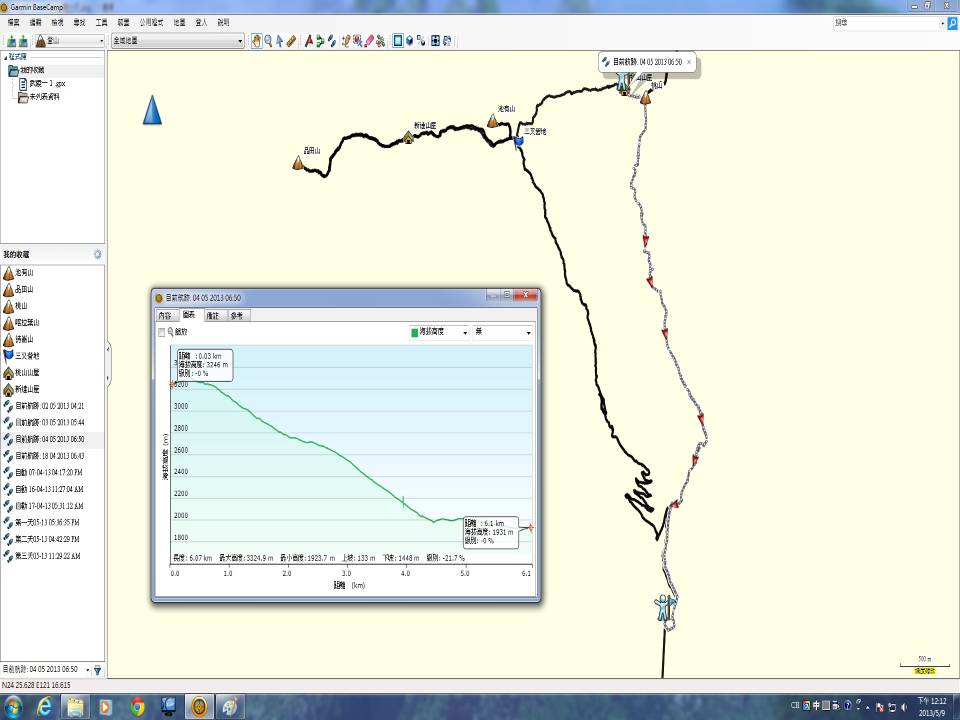This screenshot has width=960, height=720.
Task: Click the gear icon in 我的收藏 panel
Action: (x=97, y=255)
